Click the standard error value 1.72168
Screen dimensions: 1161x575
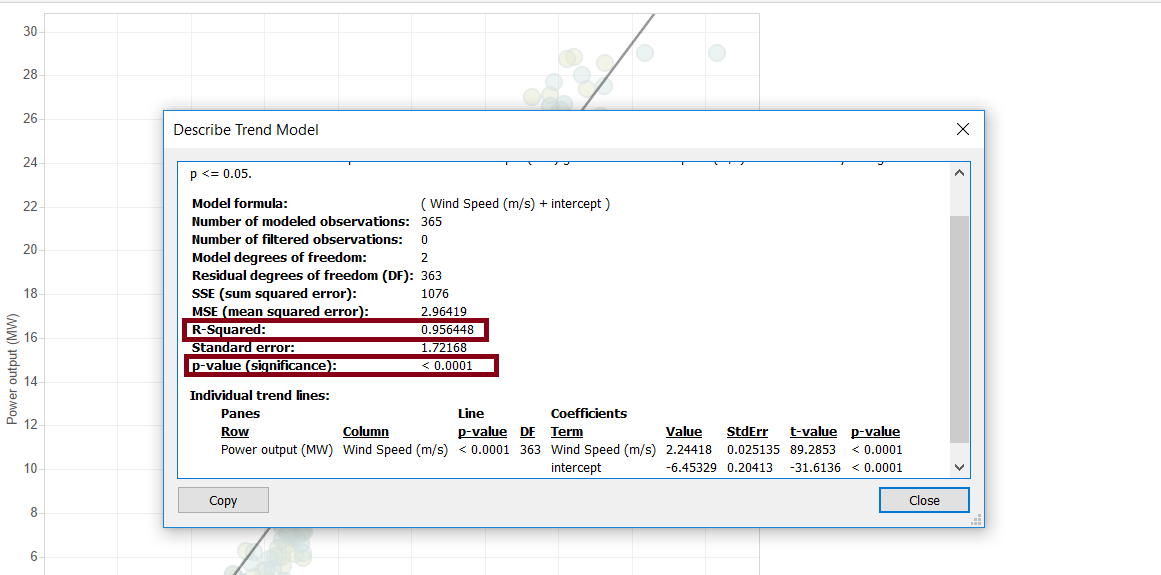tap(444, 347)
